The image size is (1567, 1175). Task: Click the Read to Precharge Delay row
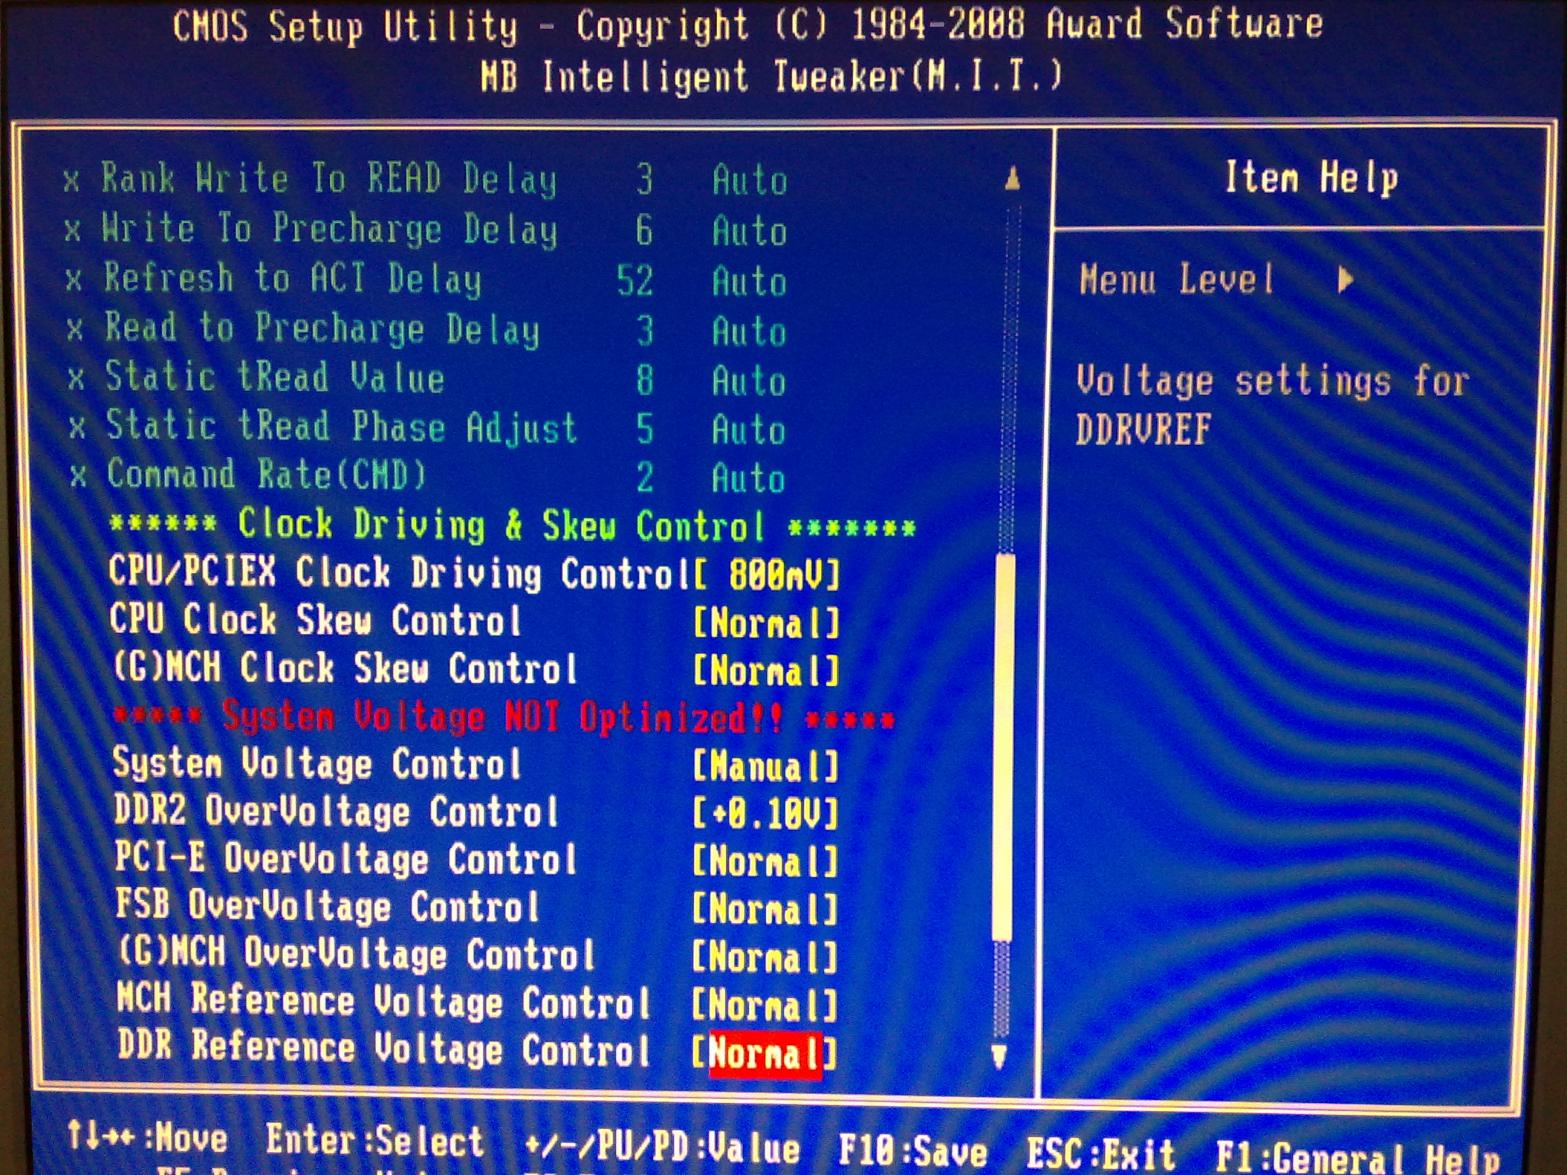(x=427, y=329)
